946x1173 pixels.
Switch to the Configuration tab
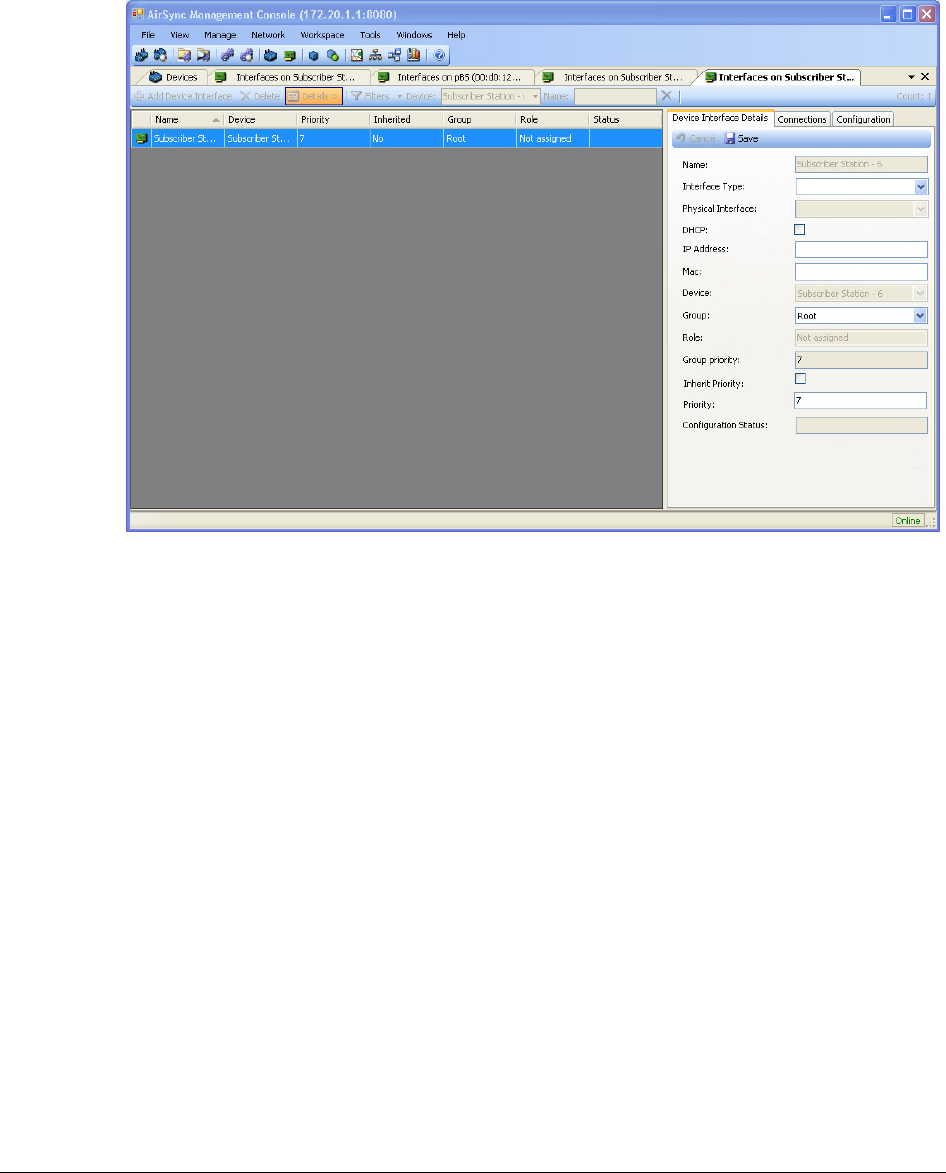coord(863,119)
